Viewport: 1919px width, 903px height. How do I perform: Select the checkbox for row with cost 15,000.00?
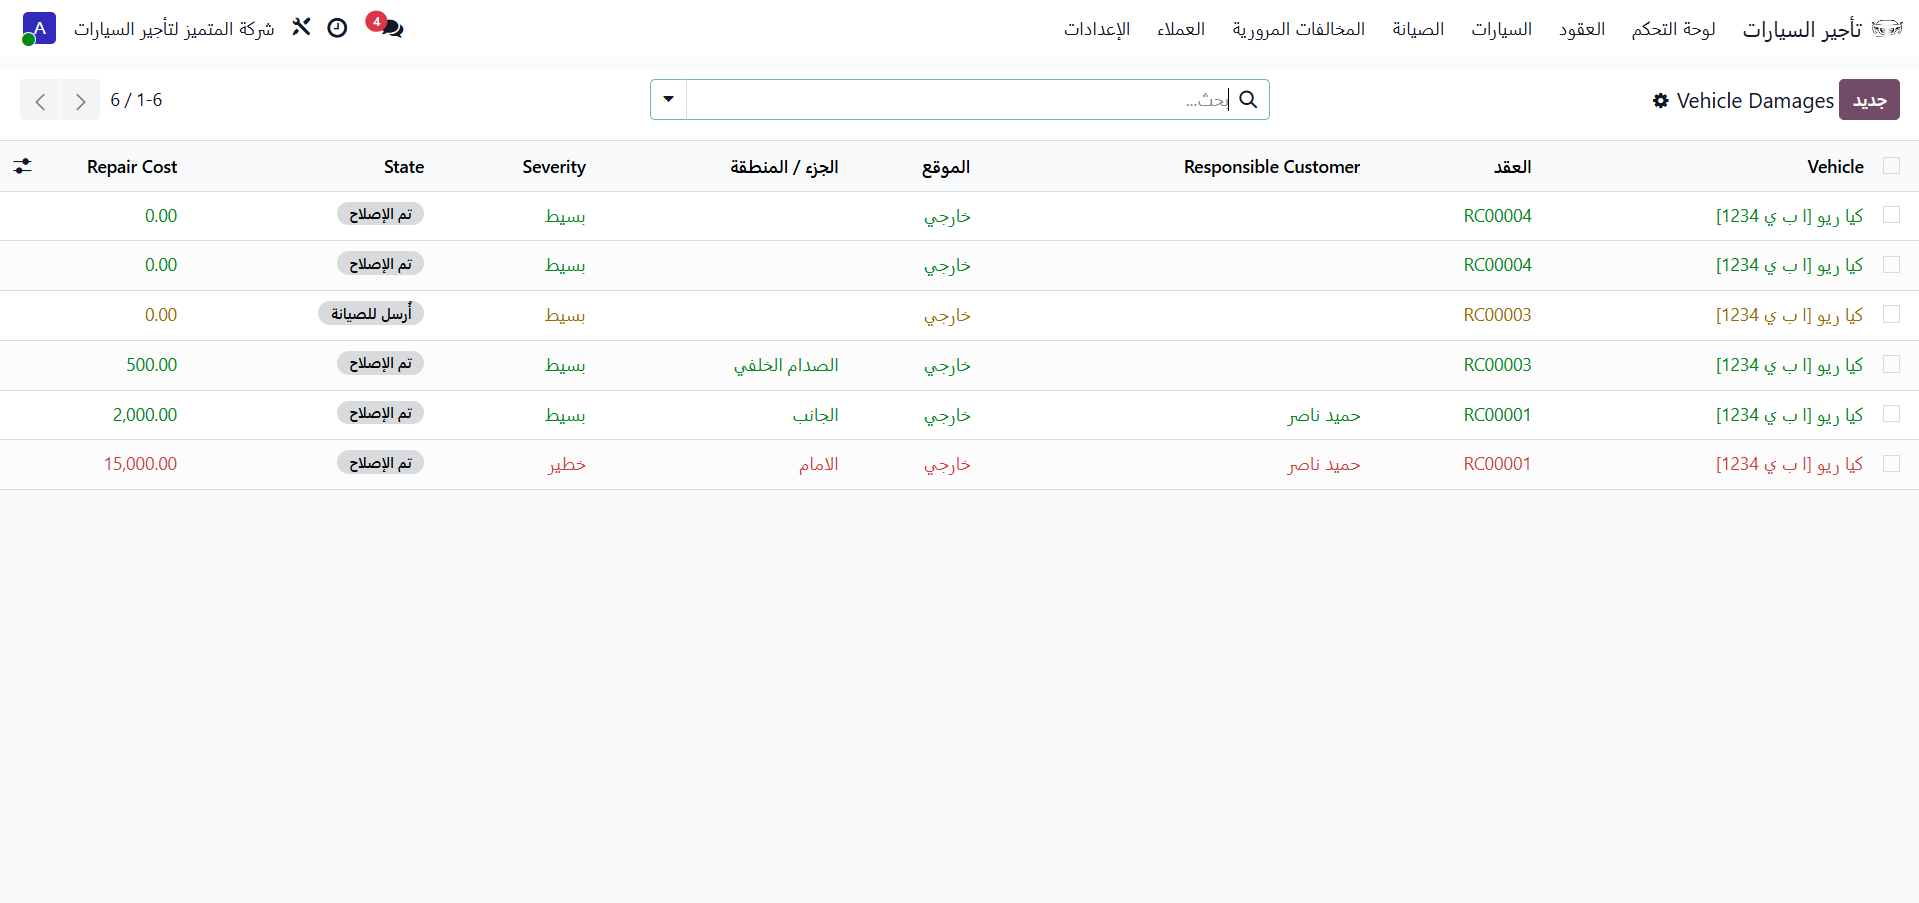[1891, 464]
